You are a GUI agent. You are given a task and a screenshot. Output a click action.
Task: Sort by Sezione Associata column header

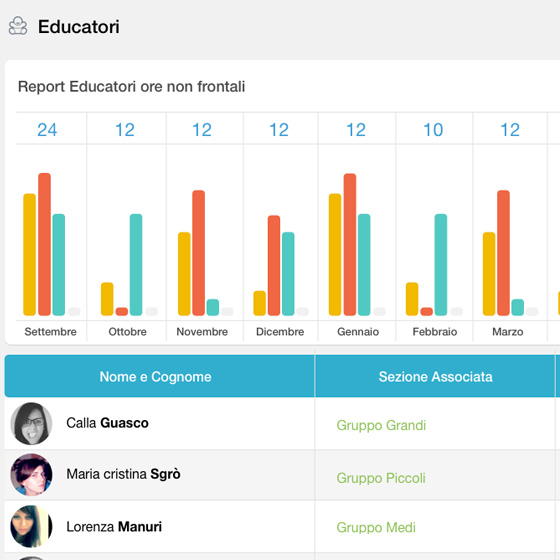pos(435,376)
